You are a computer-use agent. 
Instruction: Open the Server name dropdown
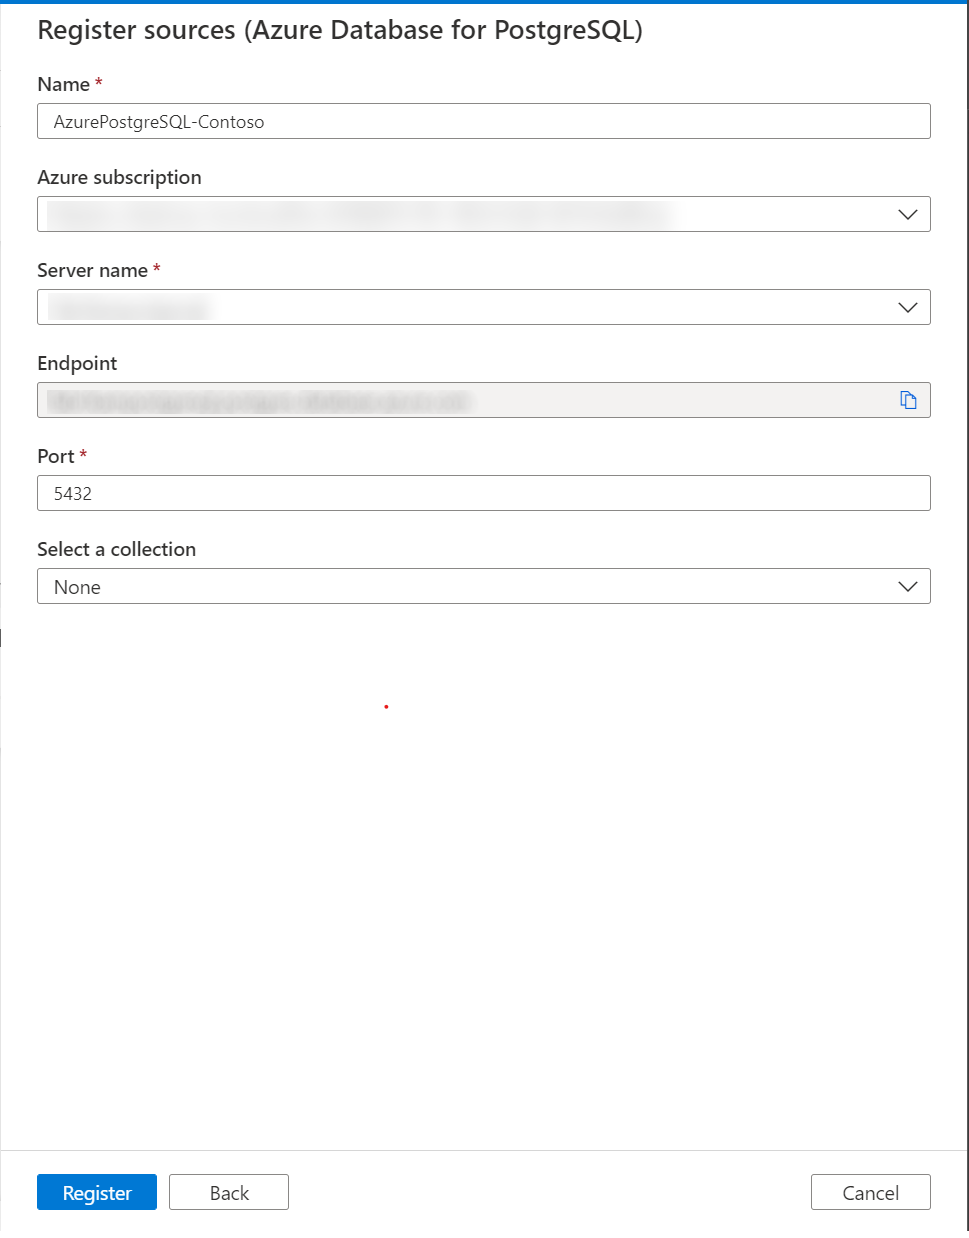[x=906, y=307]
